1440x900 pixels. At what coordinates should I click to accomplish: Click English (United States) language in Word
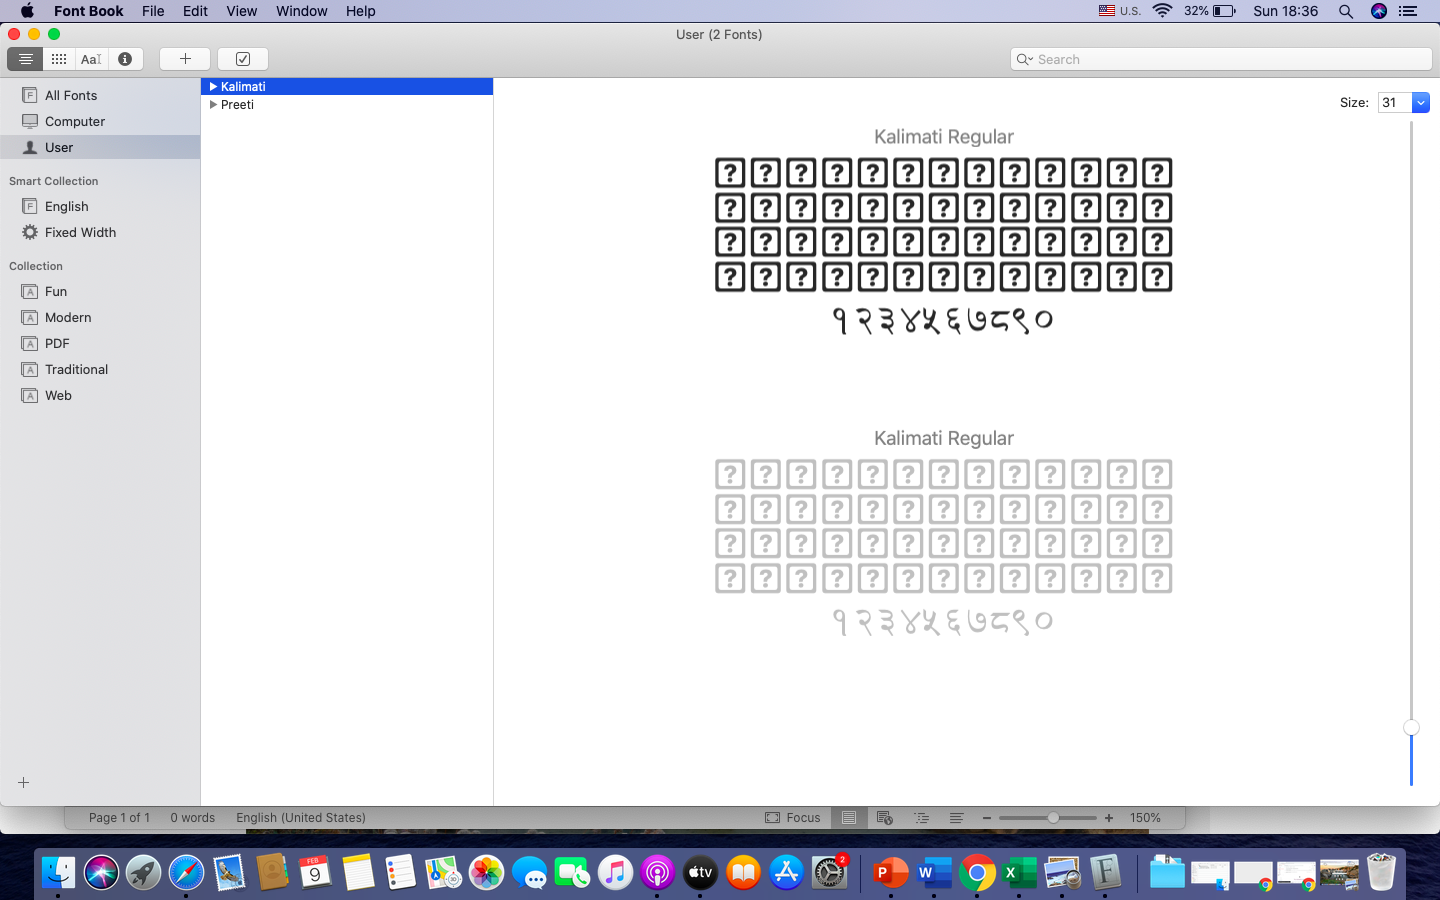tap(301, 818)
